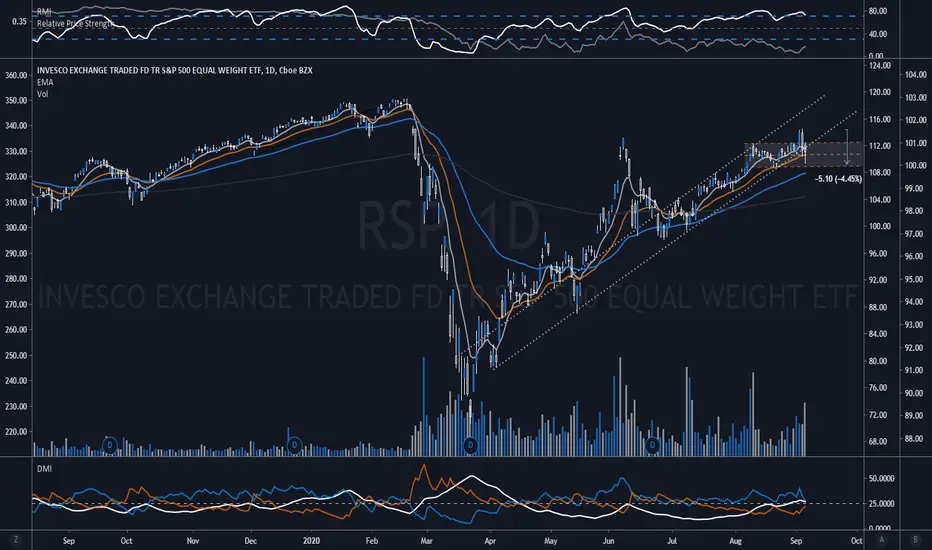Open the dividend marker from late March
932x550 pixels.
[x=471, y=445]
